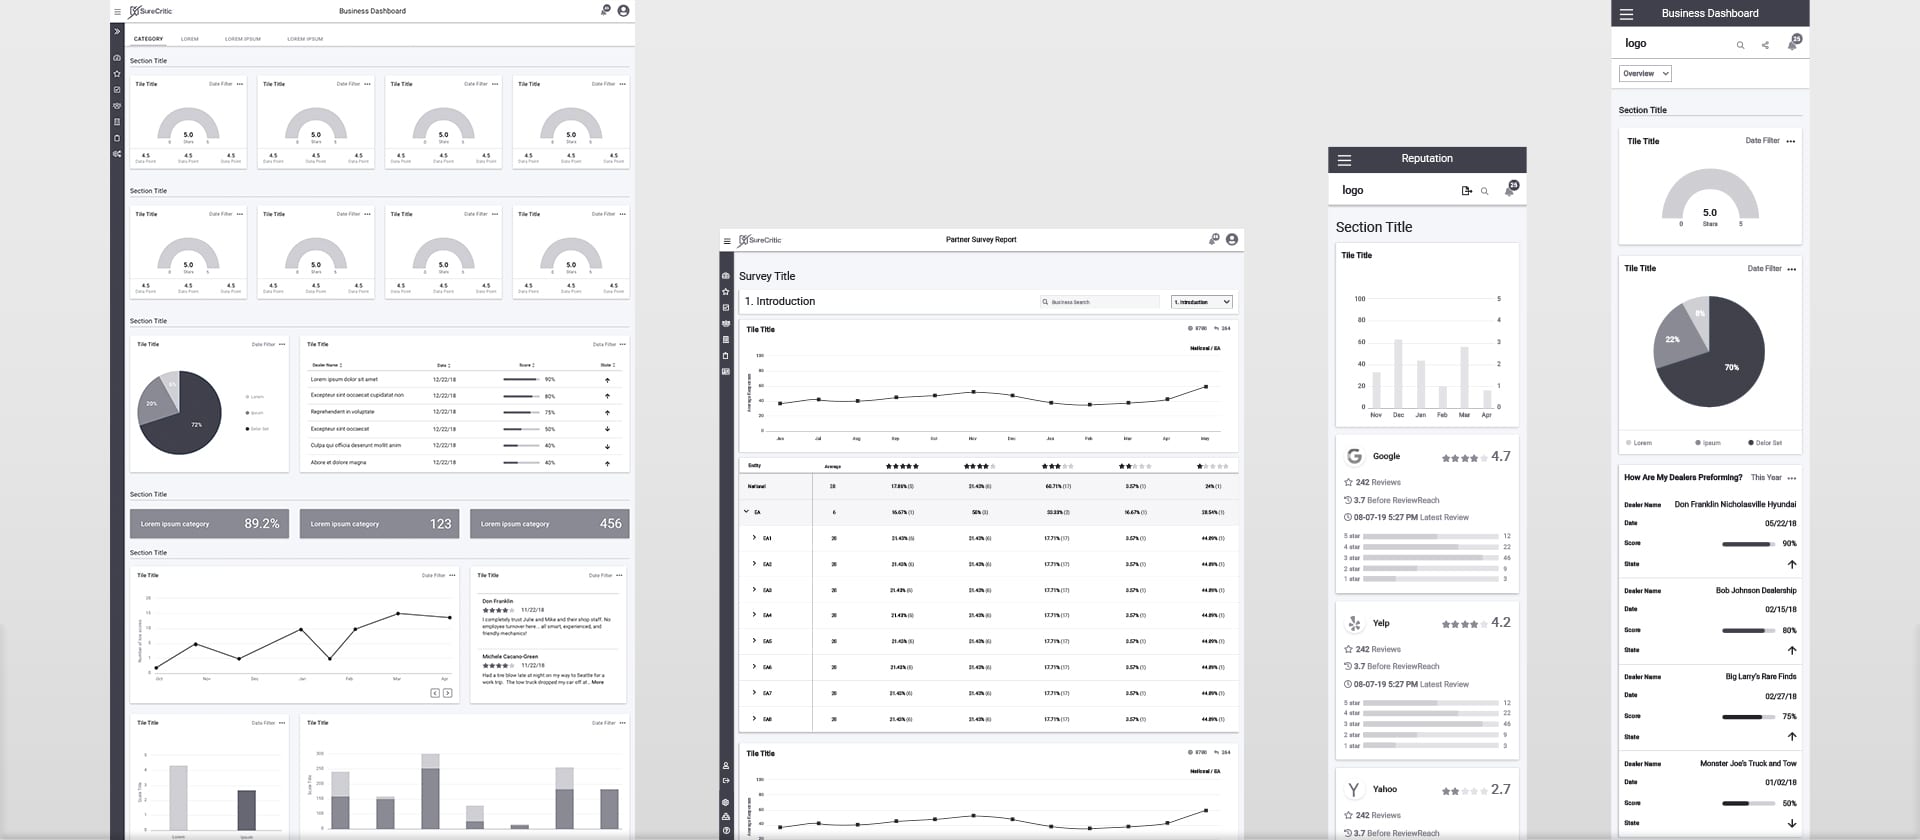Go to next review with right arrow button
Viewport: 1920px width, 840px height.
[447, 693]
